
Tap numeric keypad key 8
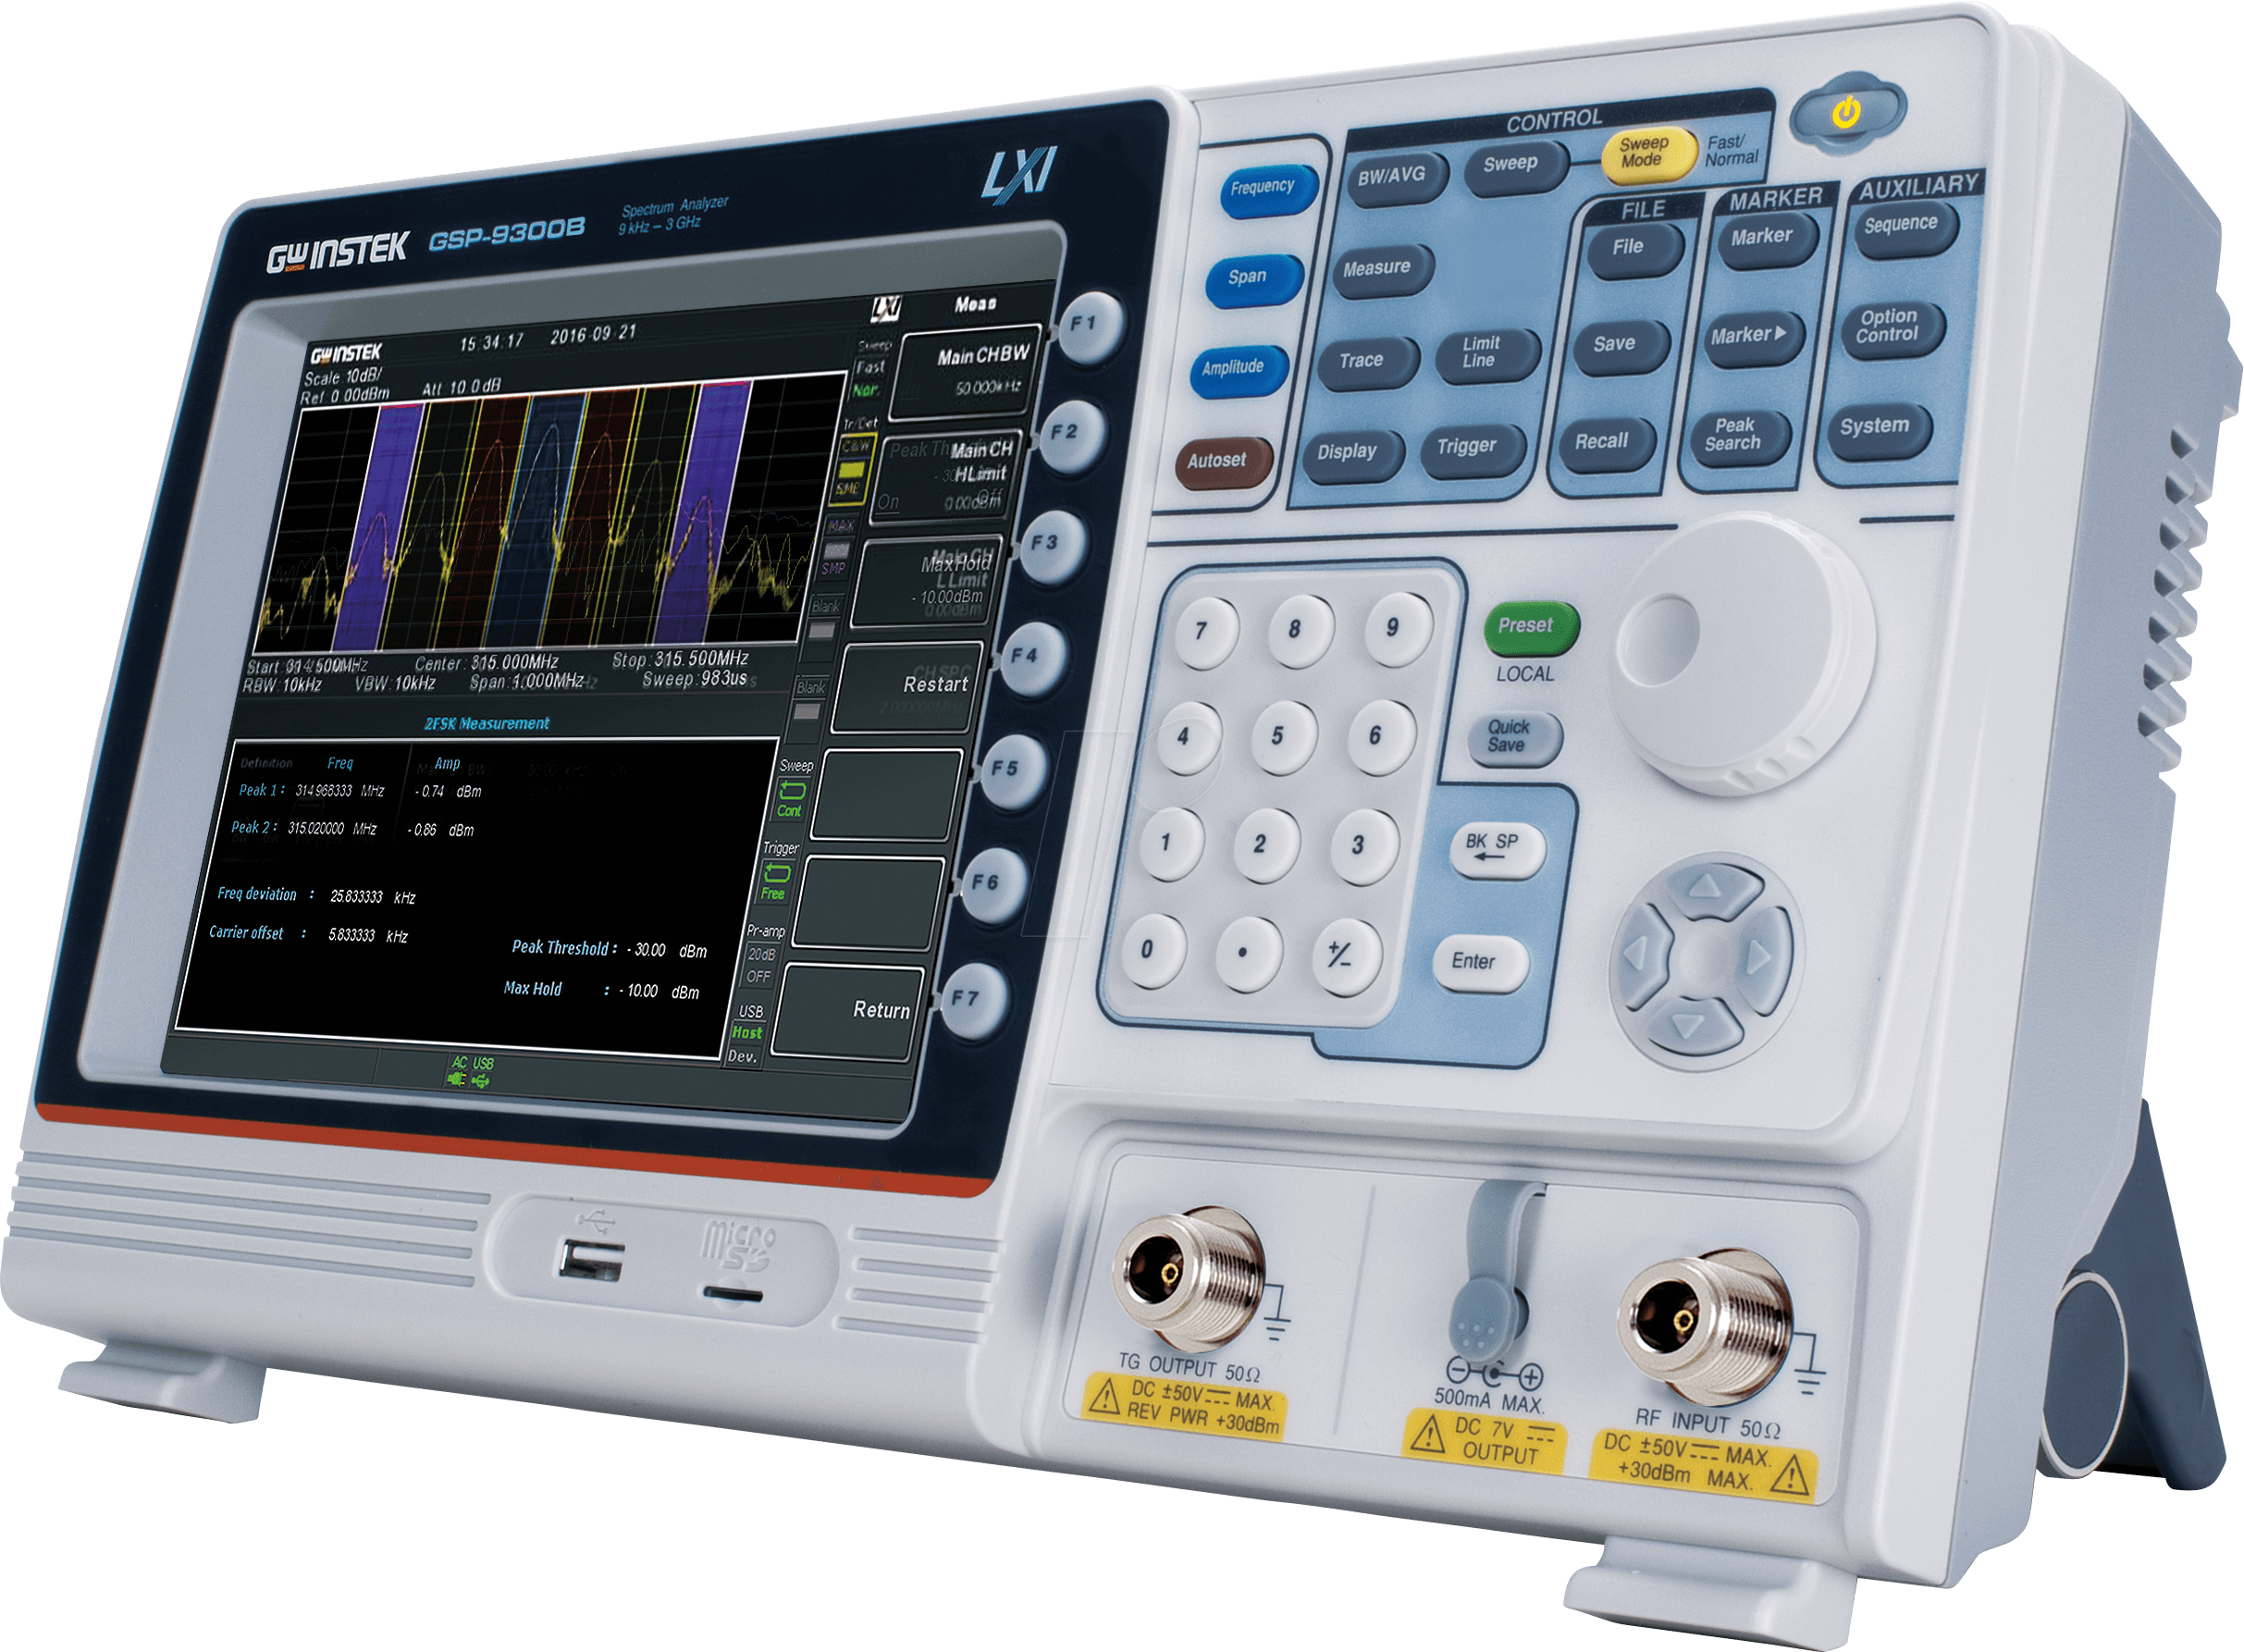pos(1300,629)
